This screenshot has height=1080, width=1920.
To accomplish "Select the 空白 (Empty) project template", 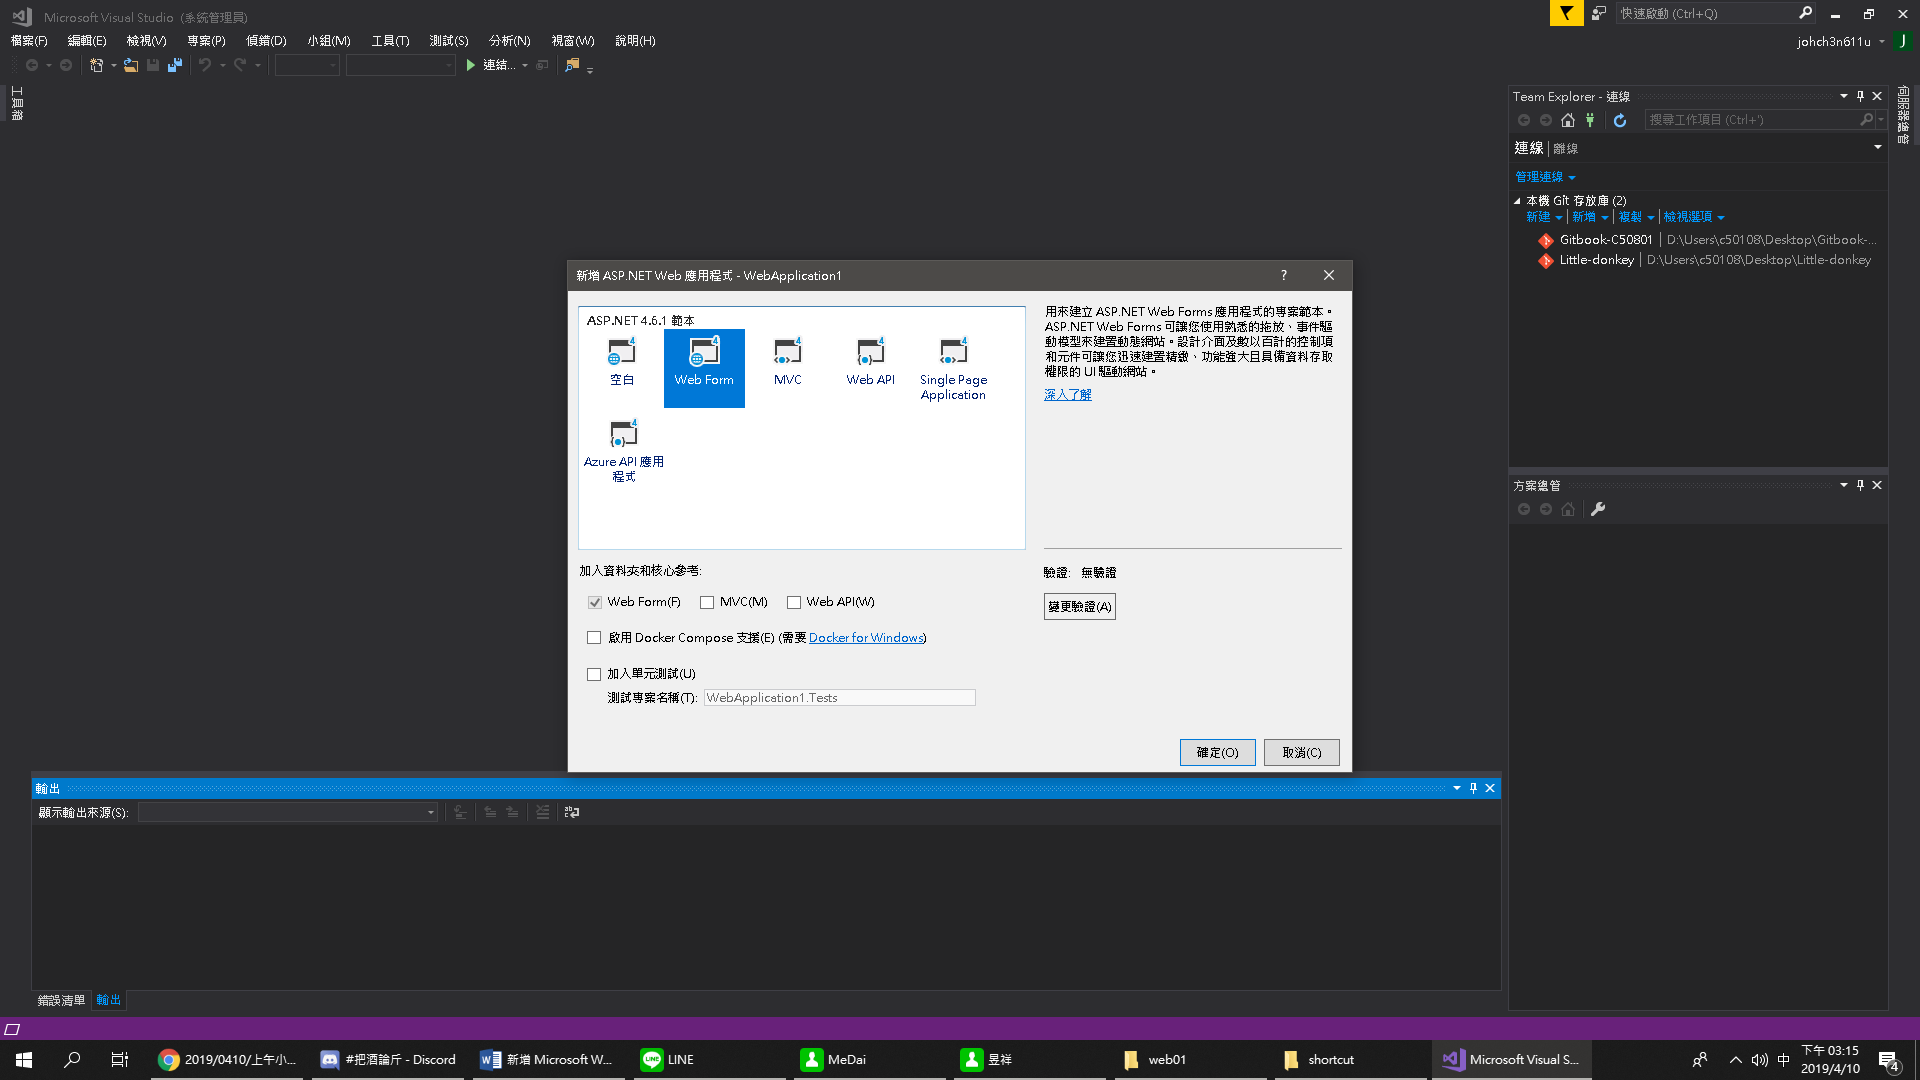I will click(622, 363).
